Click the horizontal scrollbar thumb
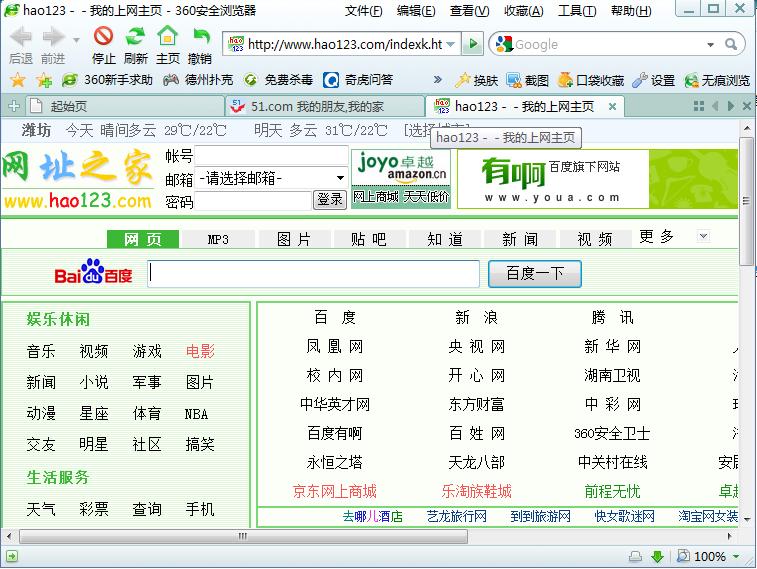757x569 pixels. pos(243,536)
